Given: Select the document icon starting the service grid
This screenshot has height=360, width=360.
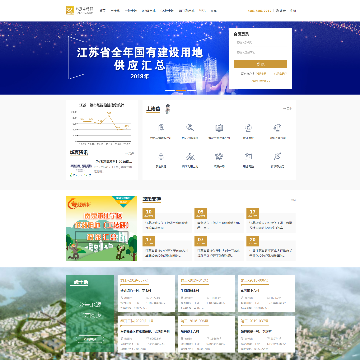Looking at the screenshot, I should coord(161,127).
